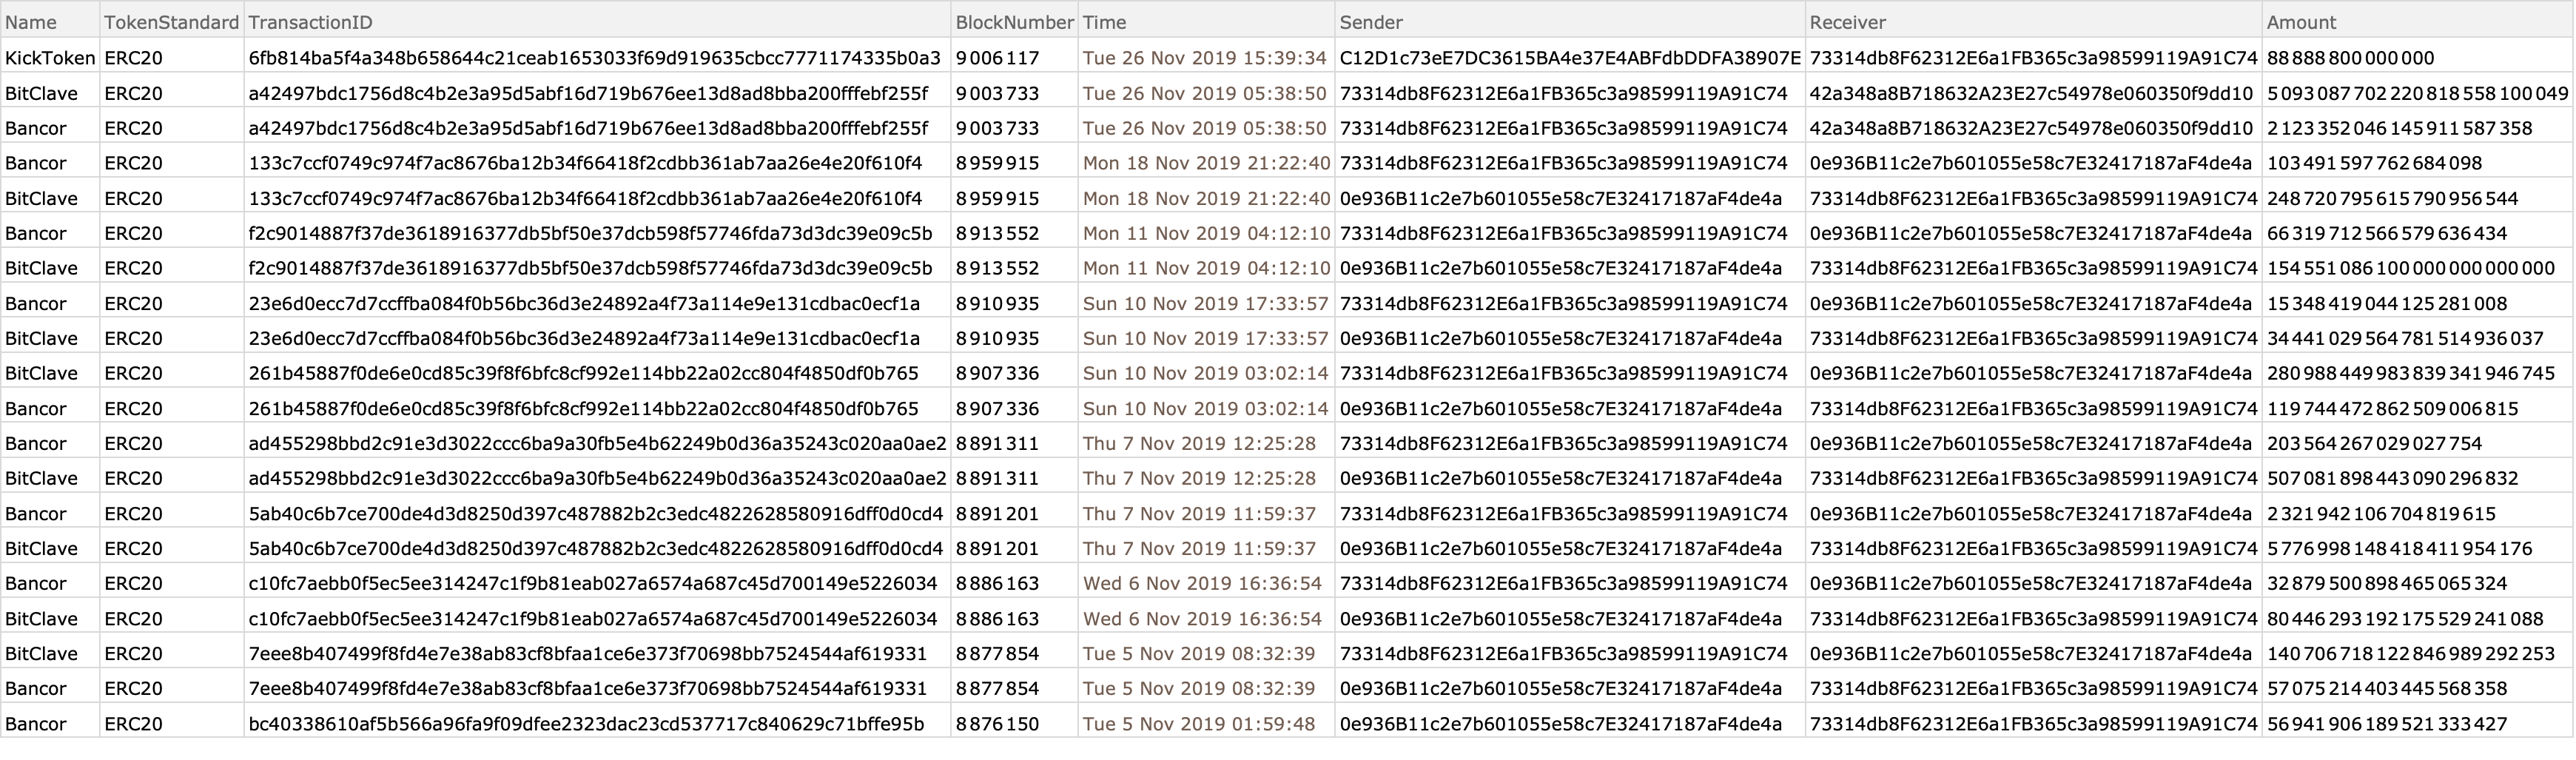The height and width of the screenshot is (760, 2576).
Task: Select amount 15 348 419 044 125 281 008
Action: [x=2387, y=303]
